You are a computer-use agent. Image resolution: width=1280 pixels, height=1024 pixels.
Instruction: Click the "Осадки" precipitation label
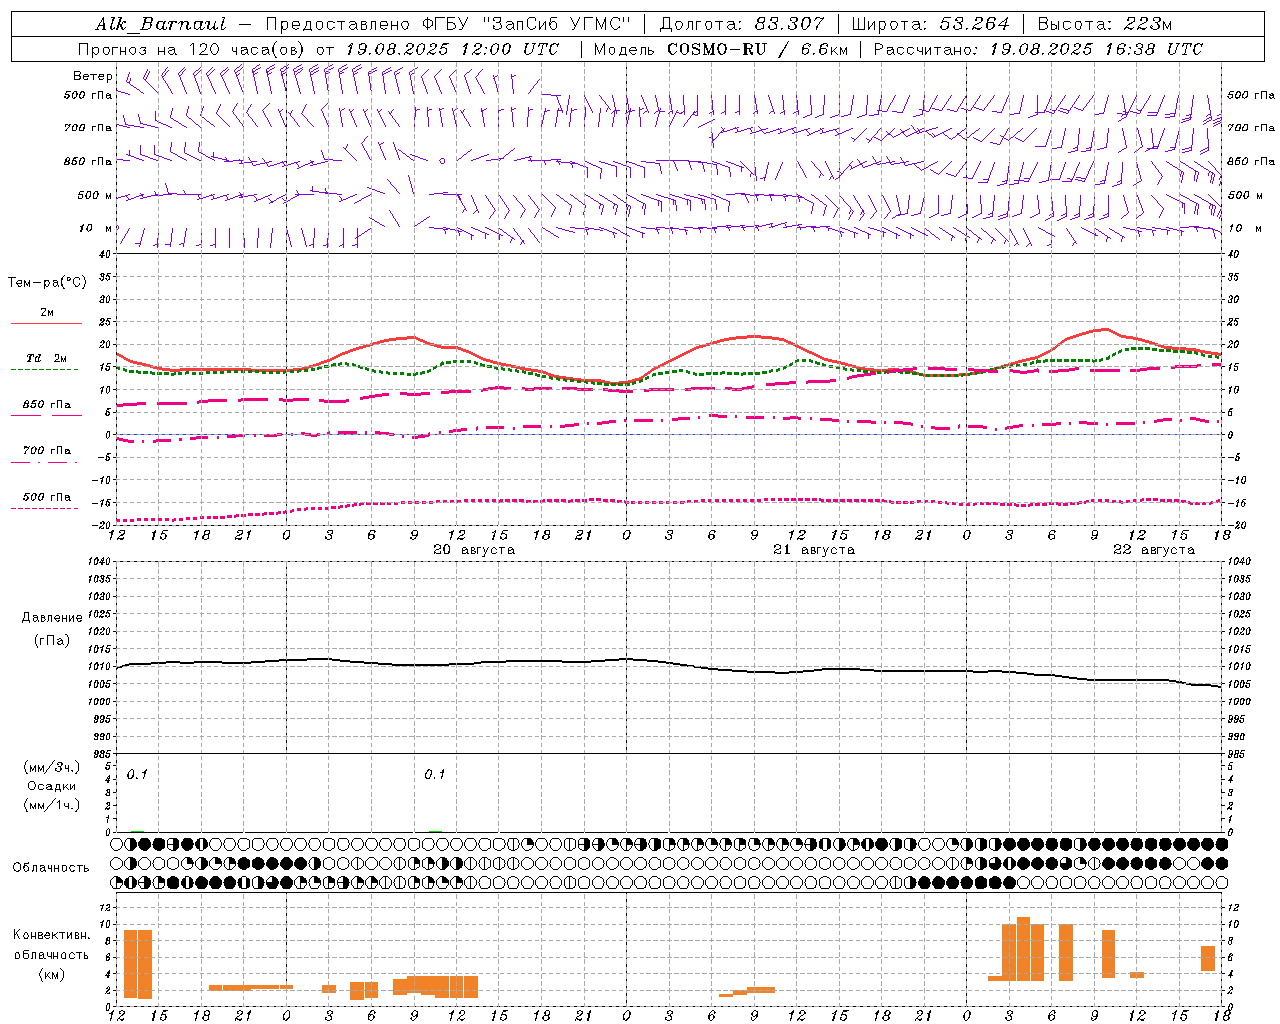tap(52, 786)
